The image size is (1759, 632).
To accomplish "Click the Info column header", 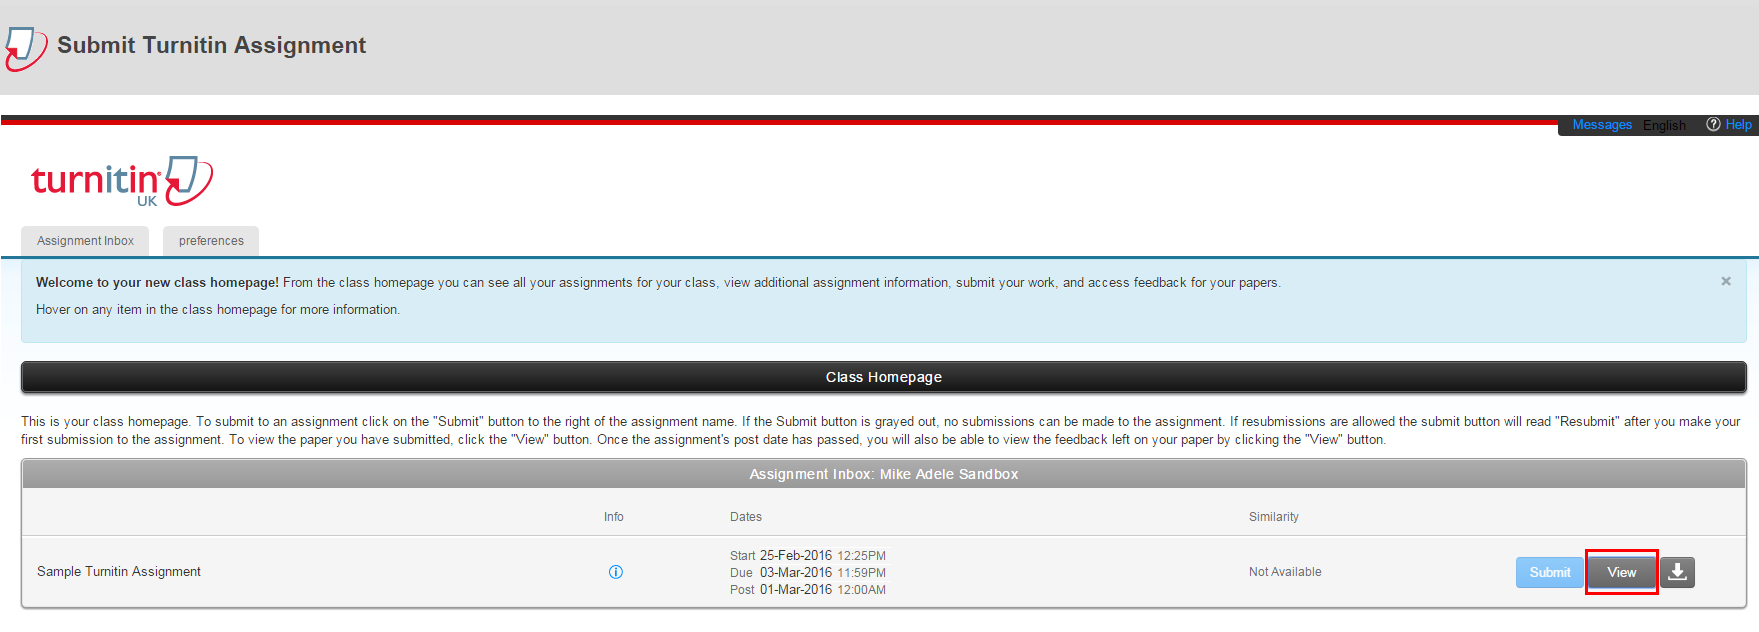I will (x=614, y=517).
